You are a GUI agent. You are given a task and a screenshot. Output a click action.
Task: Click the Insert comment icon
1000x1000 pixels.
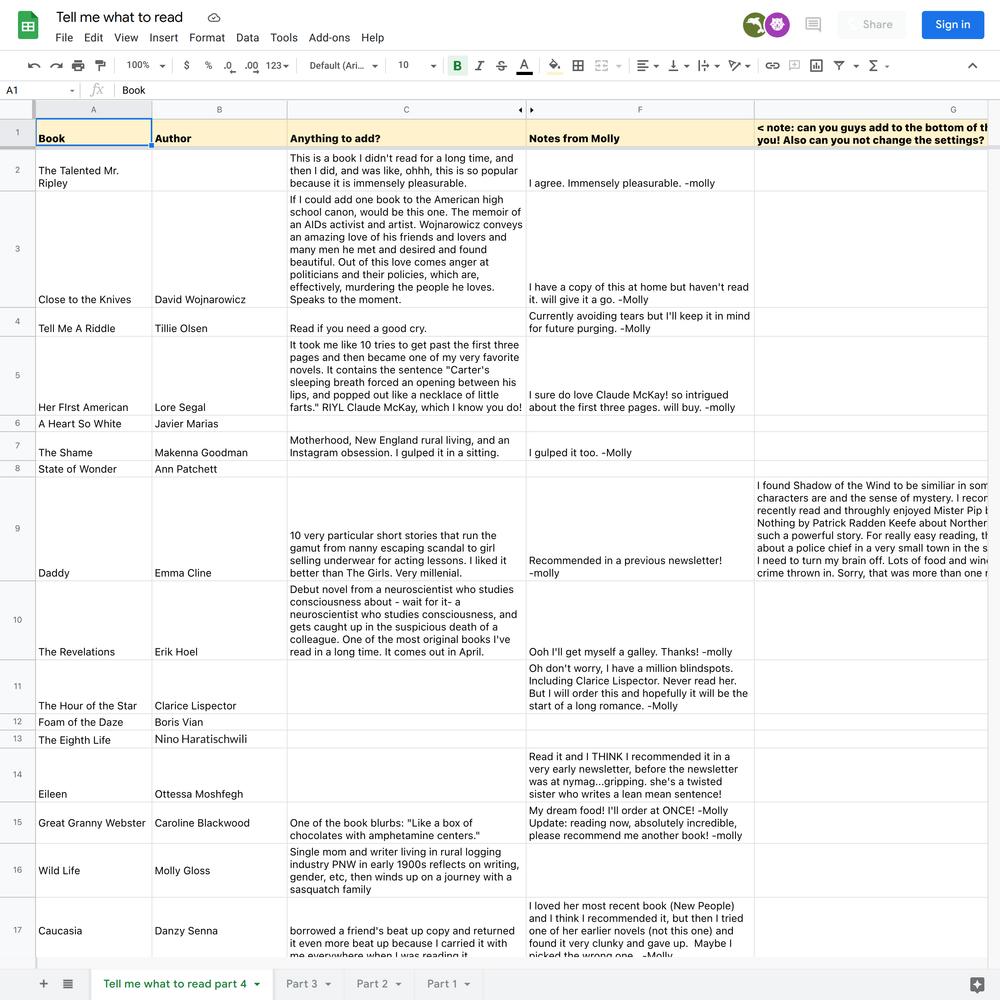point(794,66)
